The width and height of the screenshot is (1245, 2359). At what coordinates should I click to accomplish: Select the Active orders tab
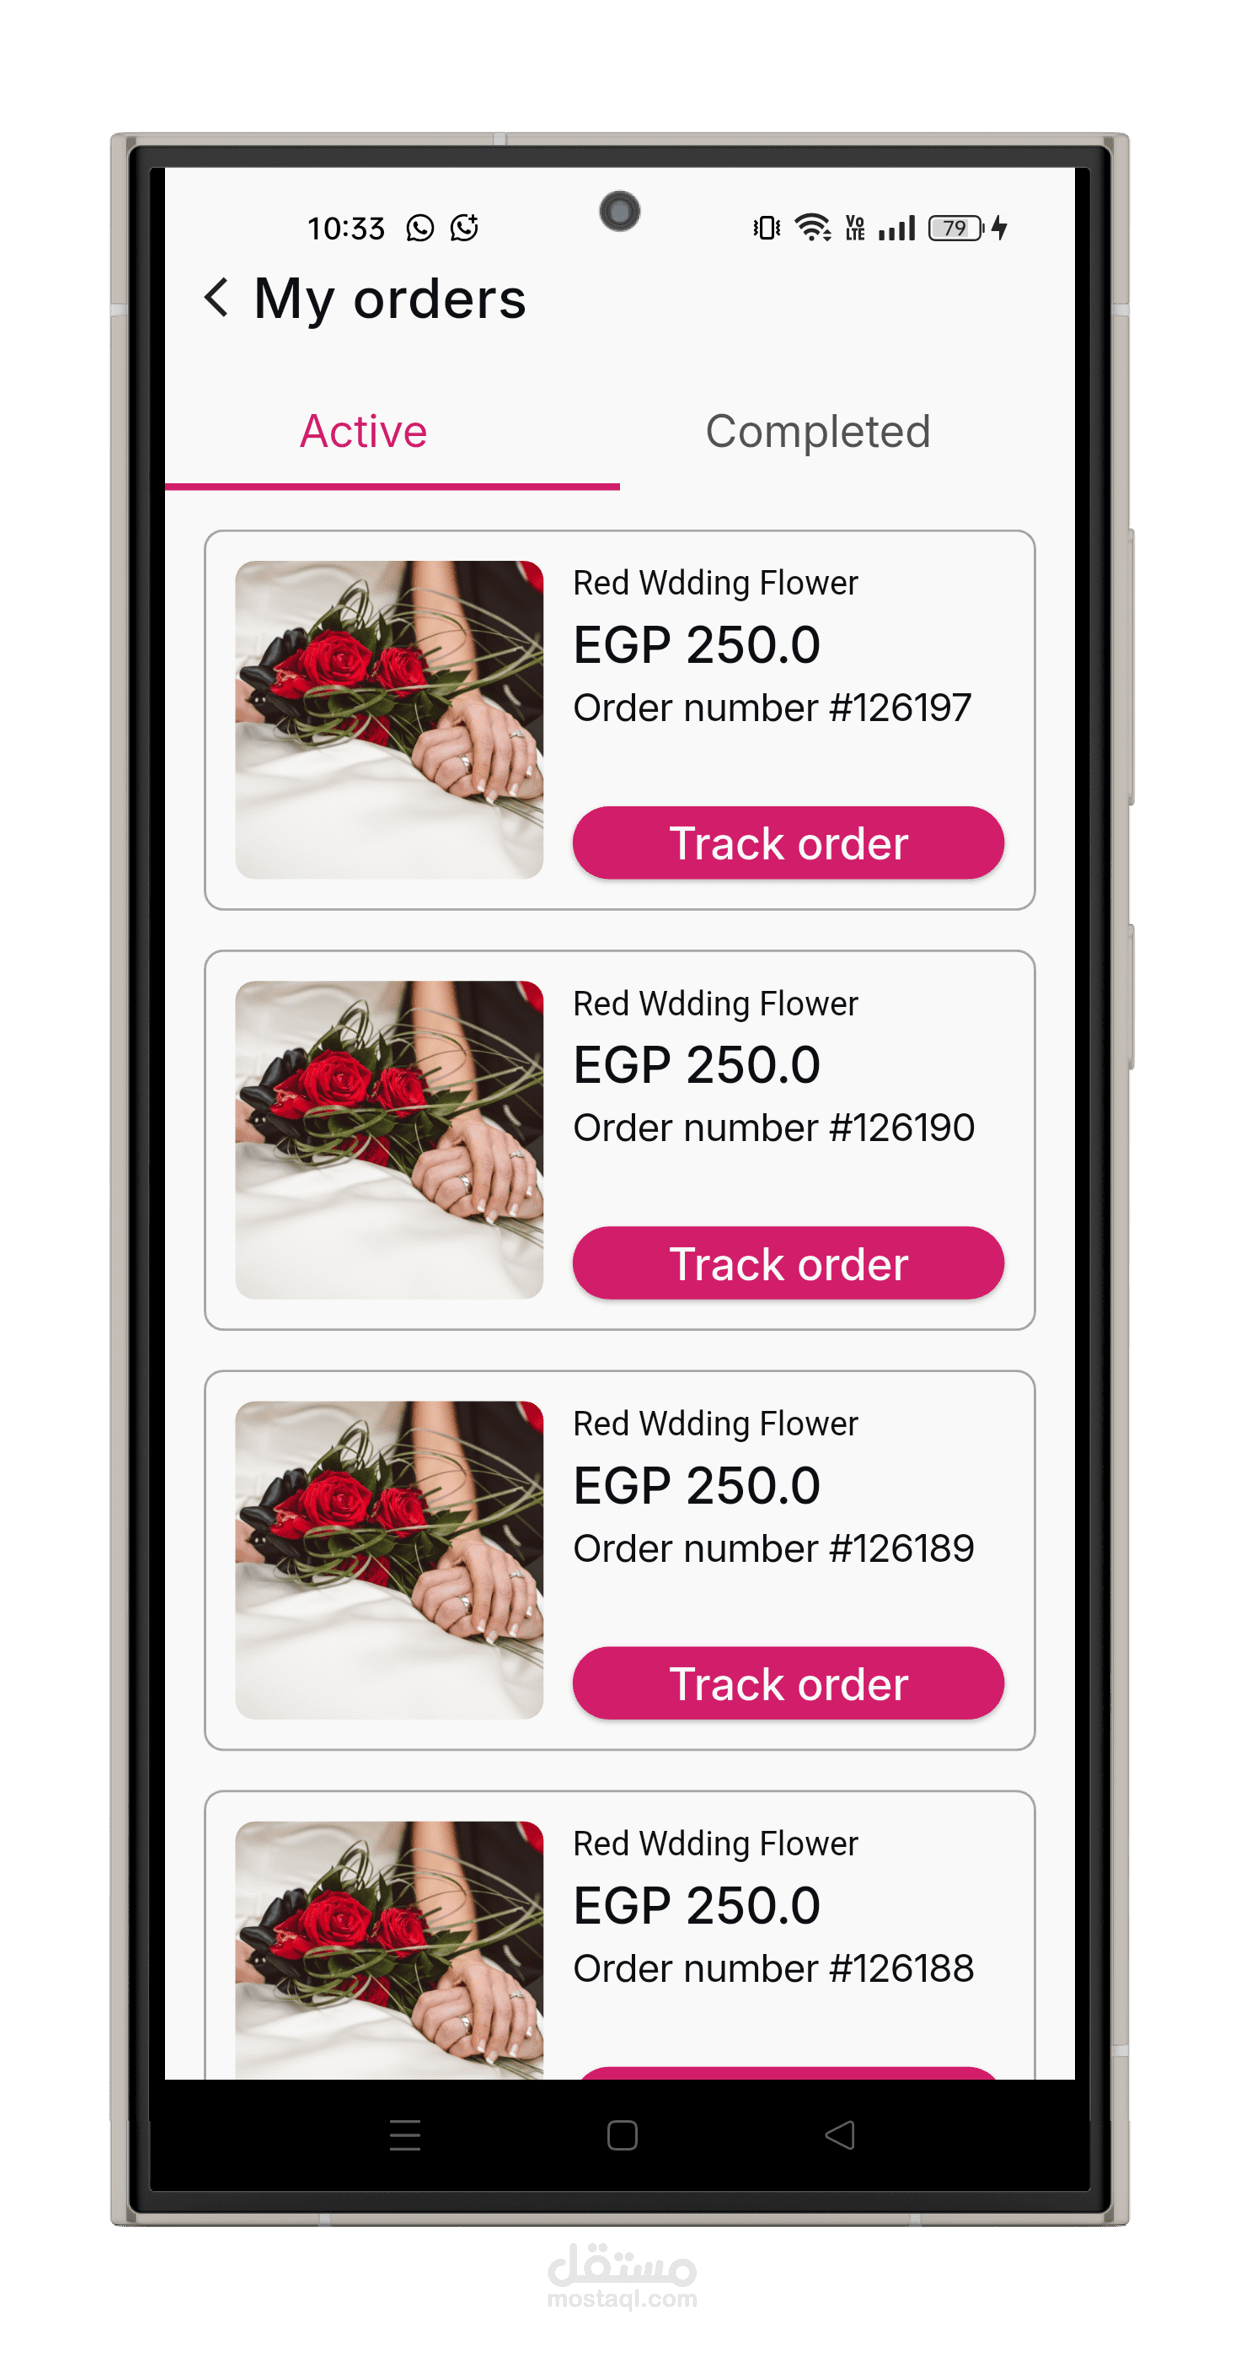click(x=364, y=432)
